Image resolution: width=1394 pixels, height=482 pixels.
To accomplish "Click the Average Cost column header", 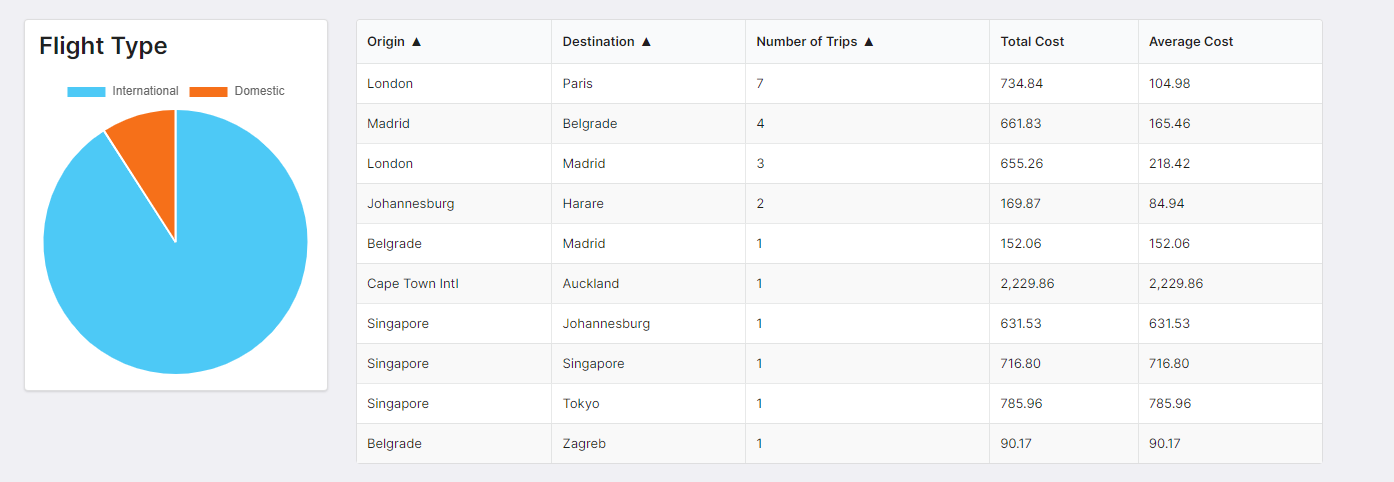I will [x=1190, y=42].
